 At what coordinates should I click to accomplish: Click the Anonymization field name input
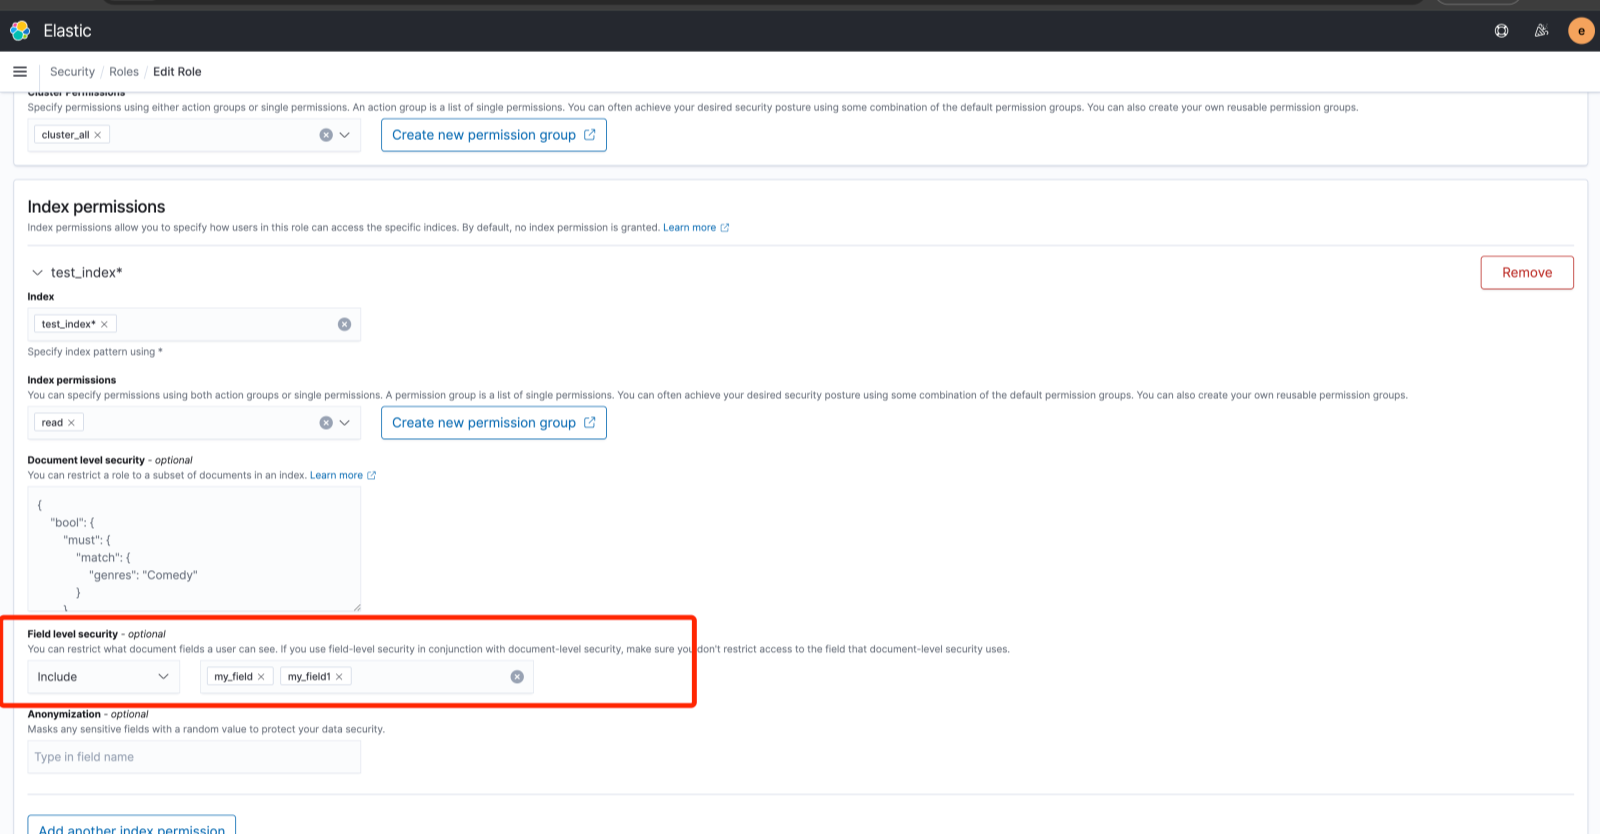tap(193, 757)
